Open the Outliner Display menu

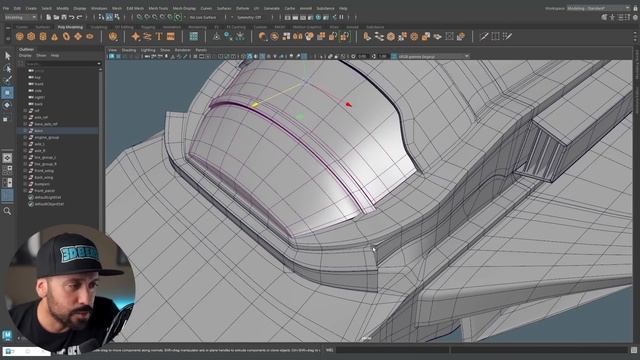pos(25,56)
